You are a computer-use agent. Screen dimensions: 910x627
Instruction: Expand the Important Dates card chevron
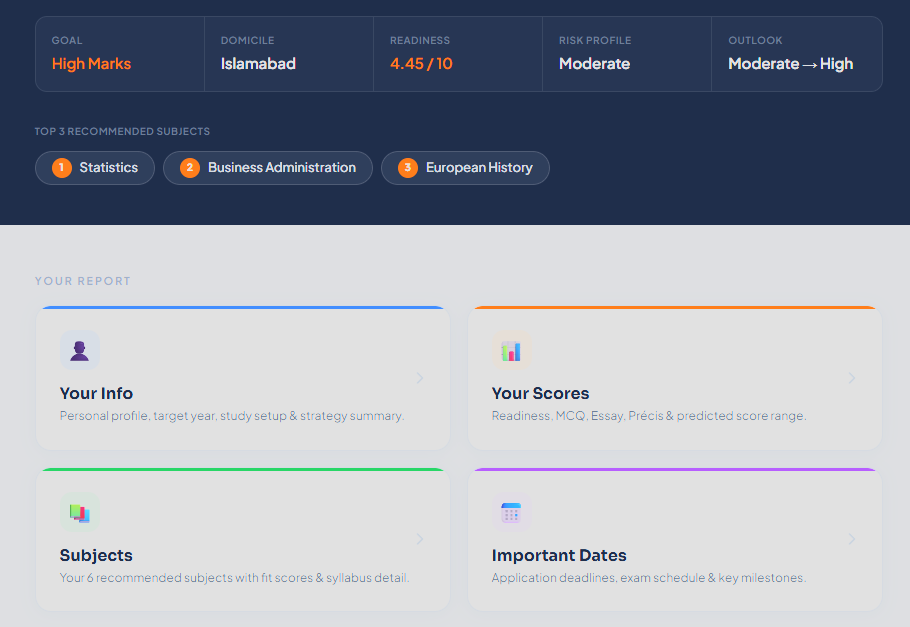tap(851, 539)
